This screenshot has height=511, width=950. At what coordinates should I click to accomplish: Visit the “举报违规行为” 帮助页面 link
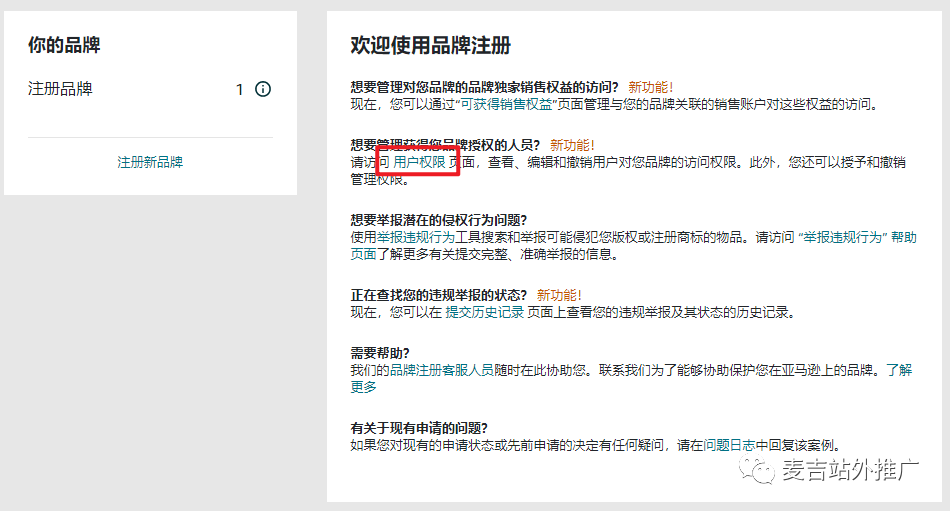click(857, 237)
